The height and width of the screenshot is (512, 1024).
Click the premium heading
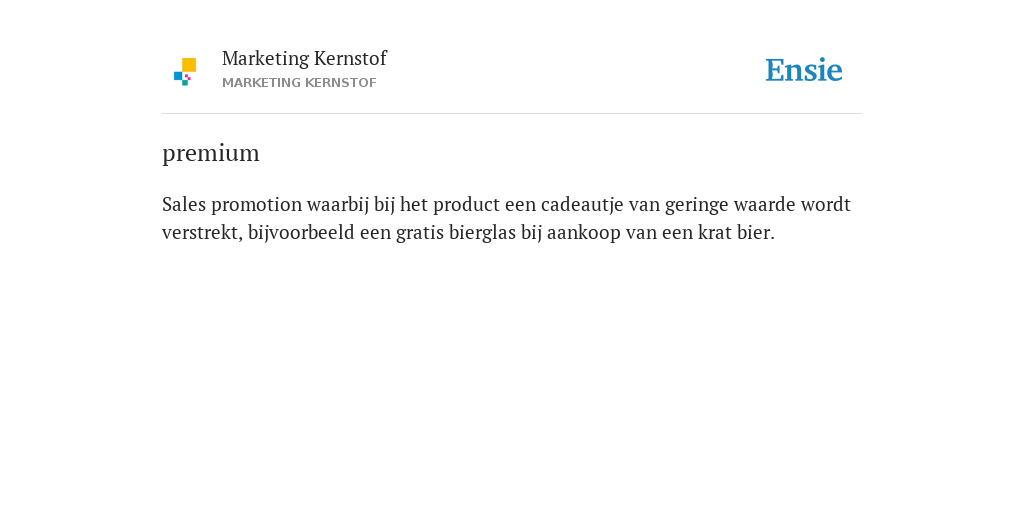(x=211, y=153)
